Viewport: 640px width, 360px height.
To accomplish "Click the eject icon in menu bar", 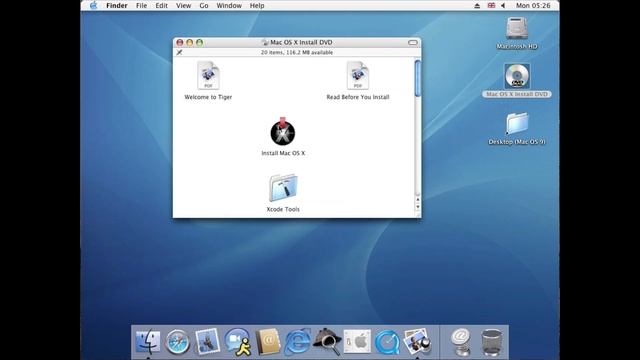I will click(477, 6).
